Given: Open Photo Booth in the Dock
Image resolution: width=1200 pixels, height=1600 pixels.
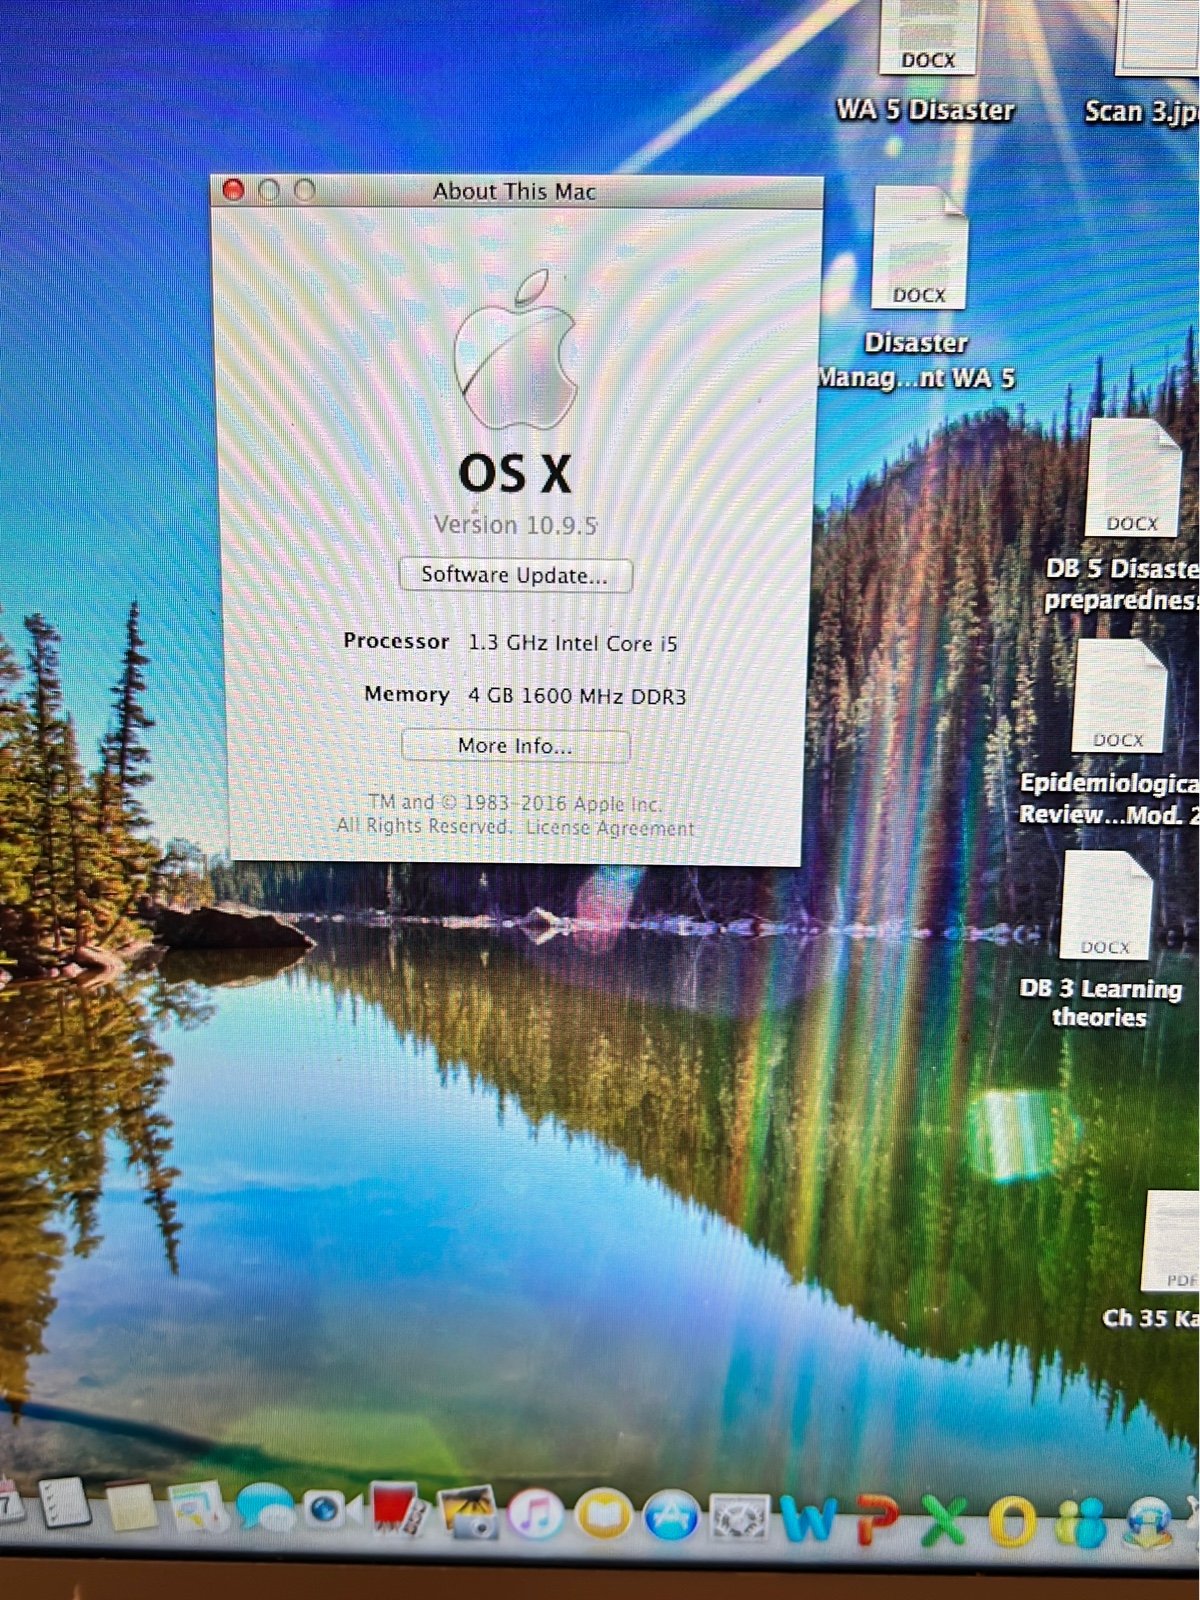Looking at the screenshot, I should pos(399,1509).
